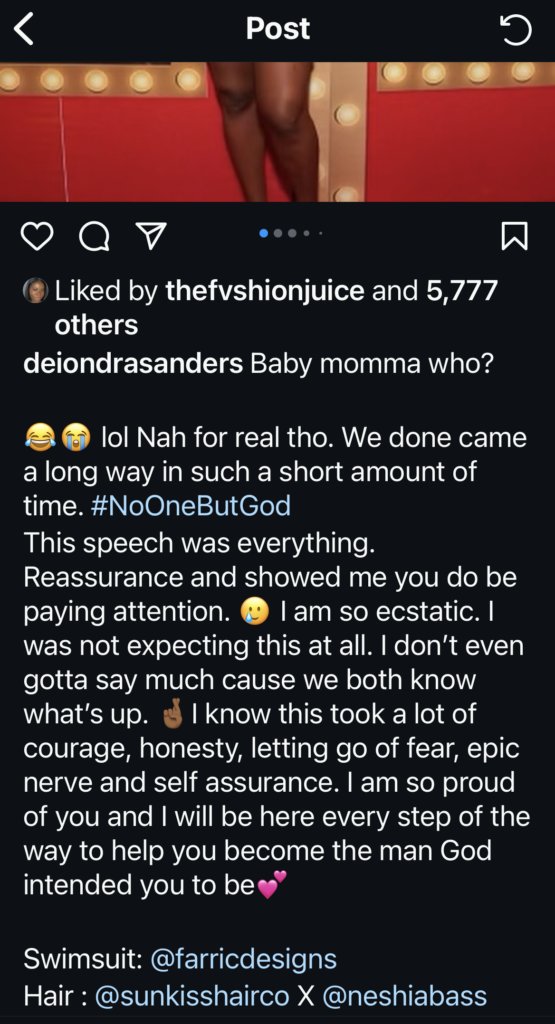The width and height of the screenshot is (555, 1024).
Task: Visit the @neshiabass mention
Action: 405,996
